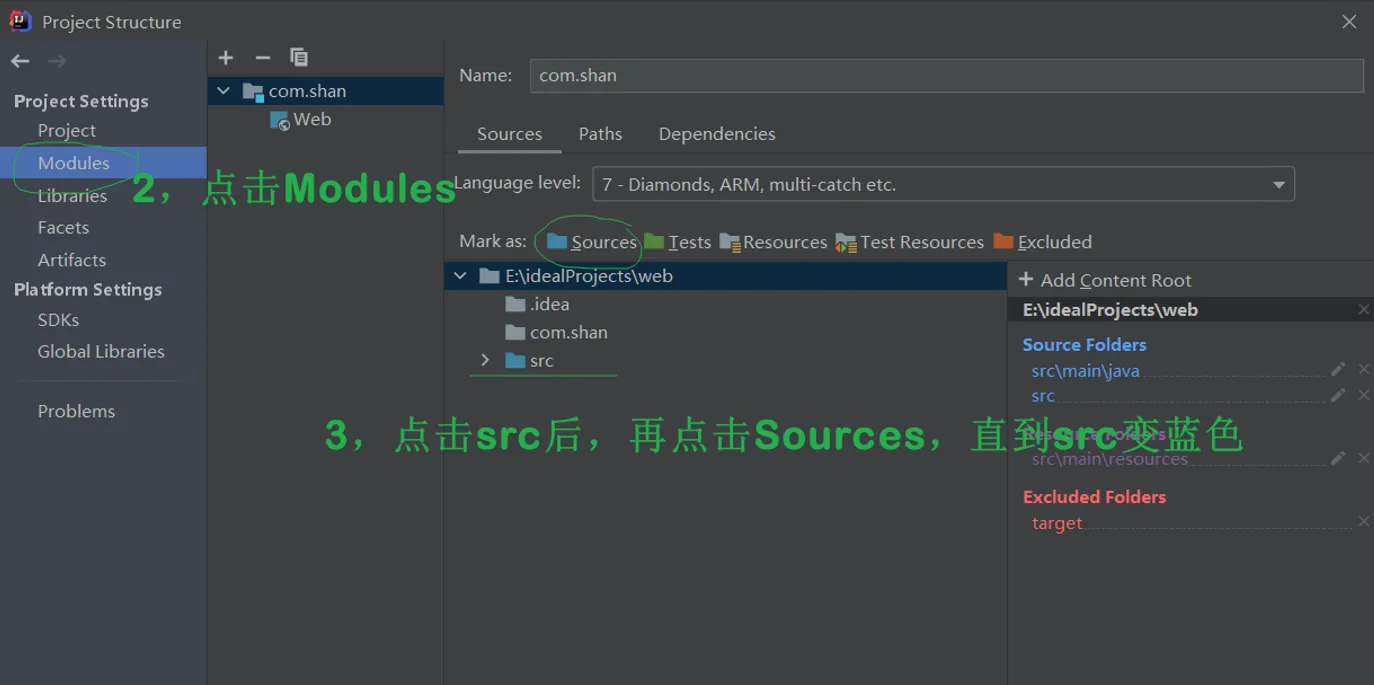This screenshot has height=685, width=1374.
Task: Copy the selected module icon
Action: 299,57
